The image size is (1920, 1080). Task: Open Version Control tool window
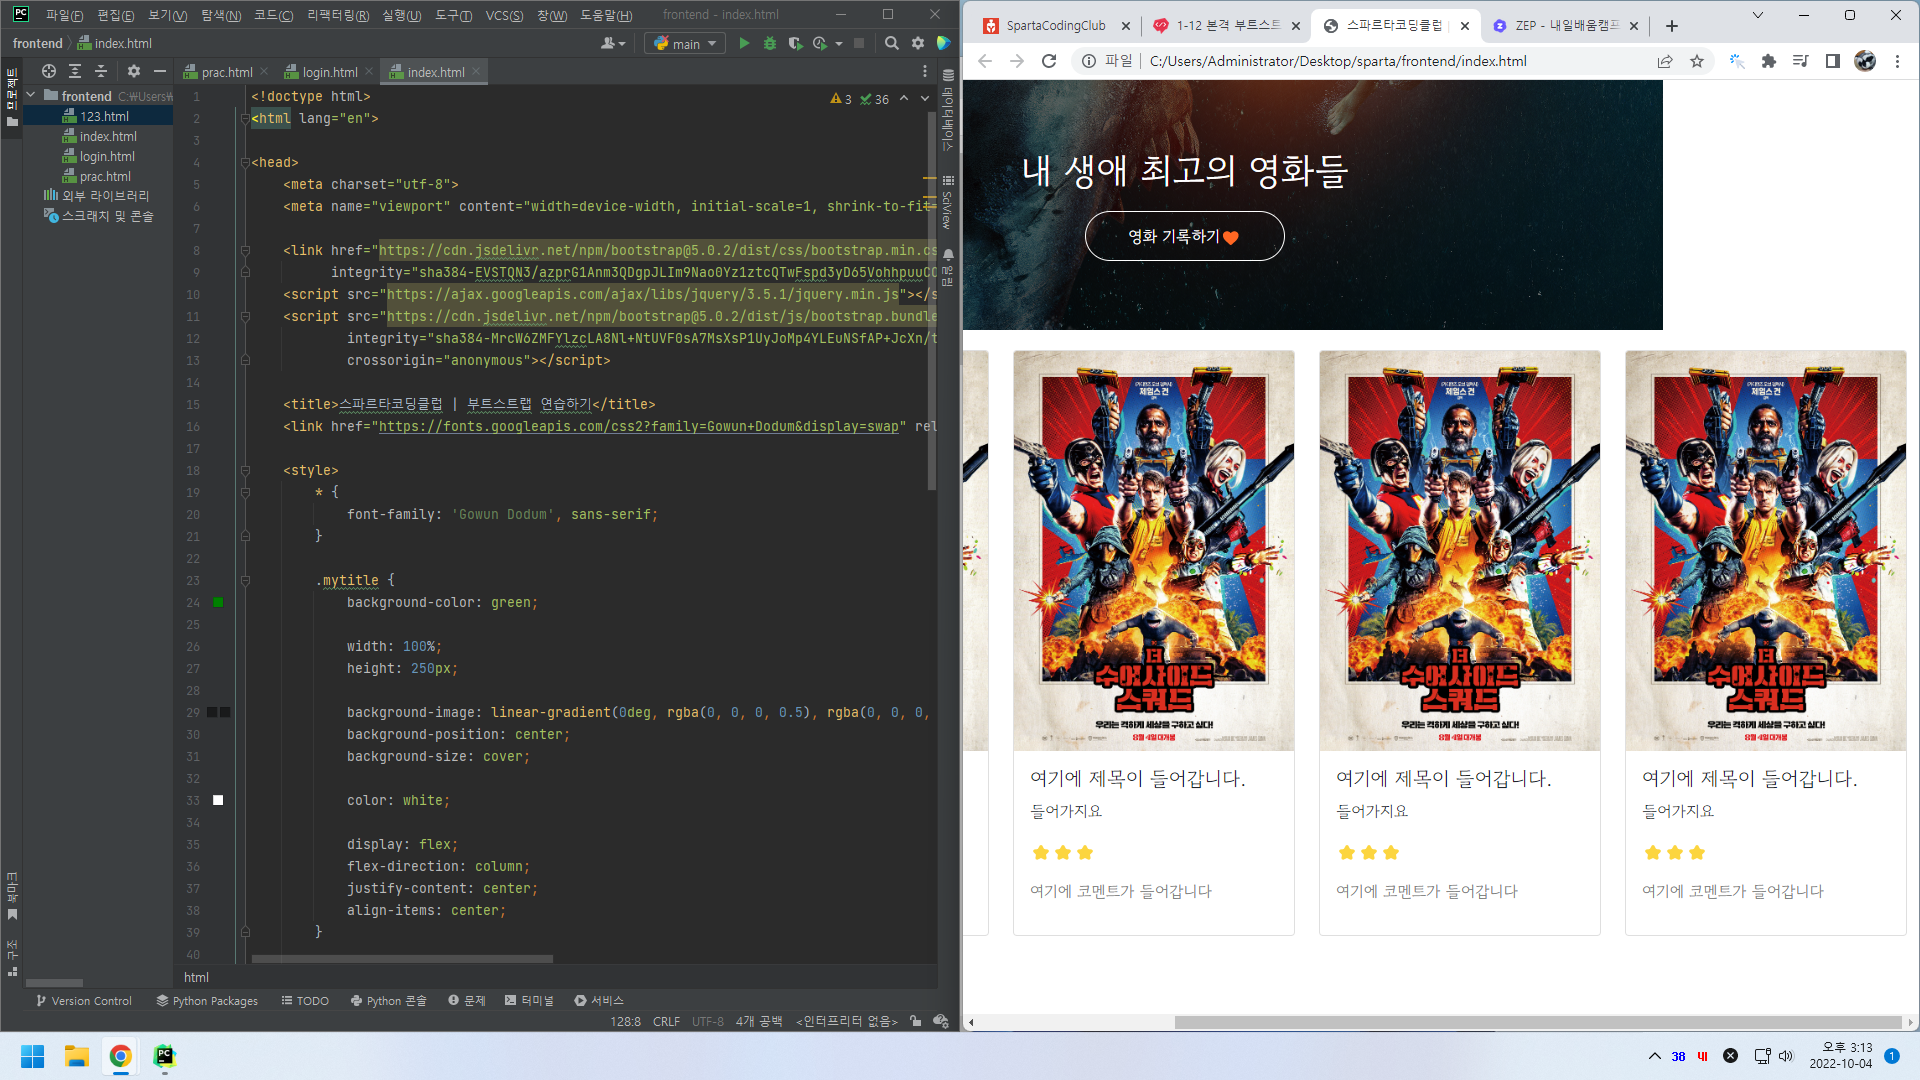(x=84, y=1000)
